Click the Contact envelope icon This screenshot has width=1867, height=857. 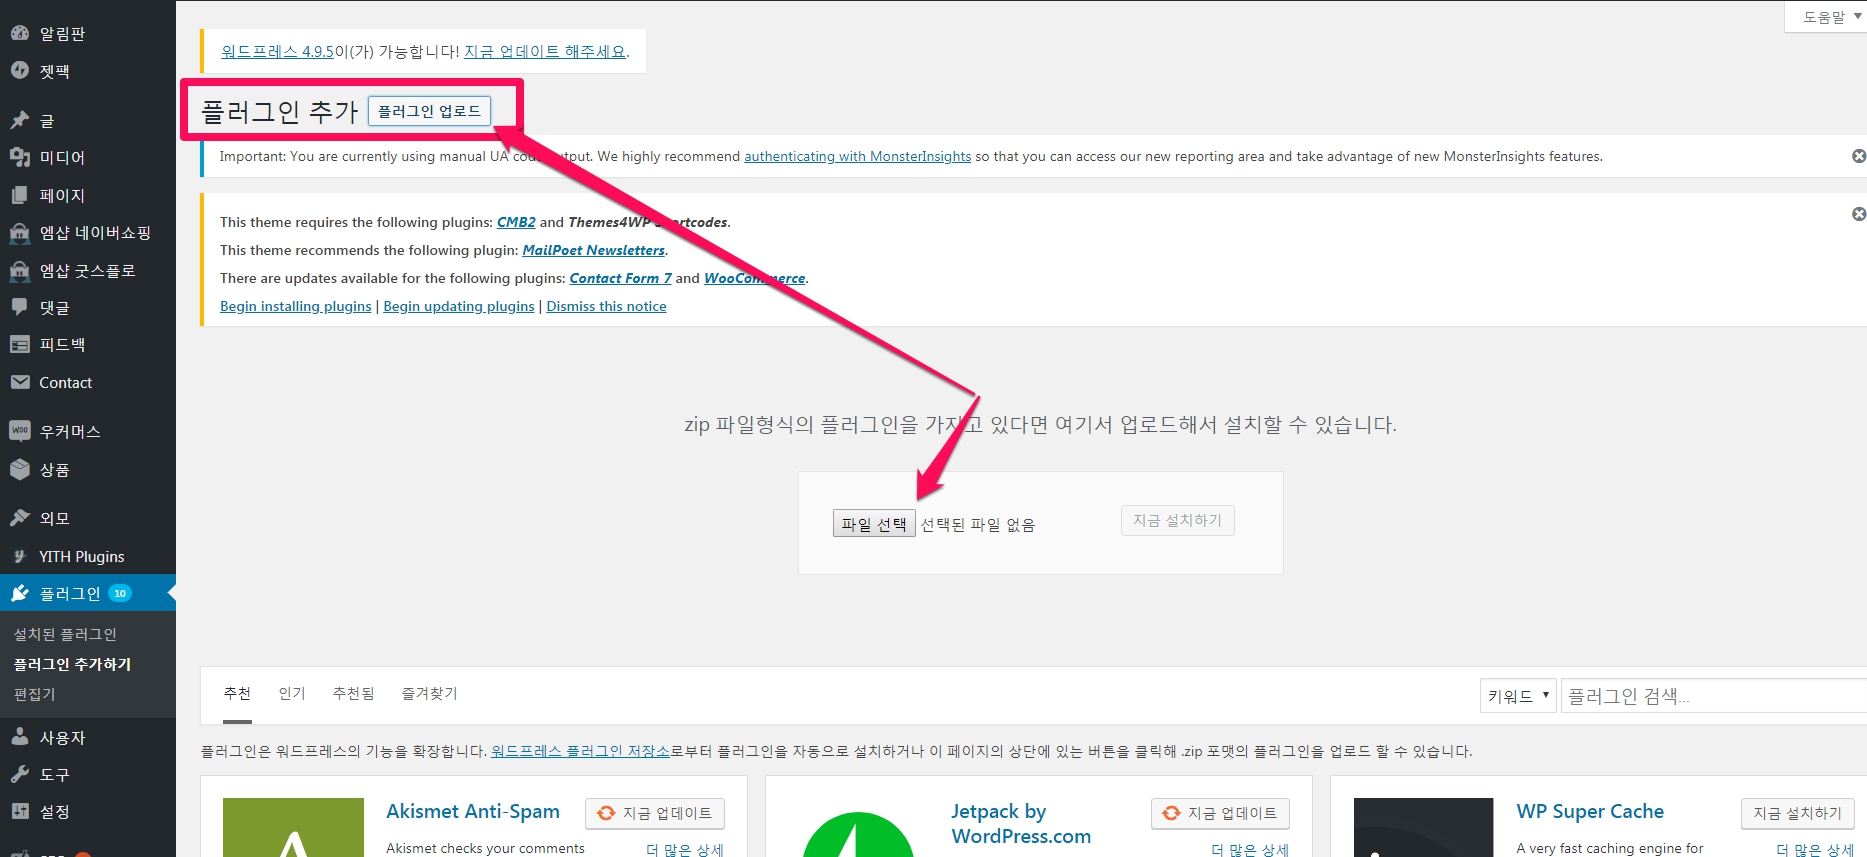[x=20, y=382]
